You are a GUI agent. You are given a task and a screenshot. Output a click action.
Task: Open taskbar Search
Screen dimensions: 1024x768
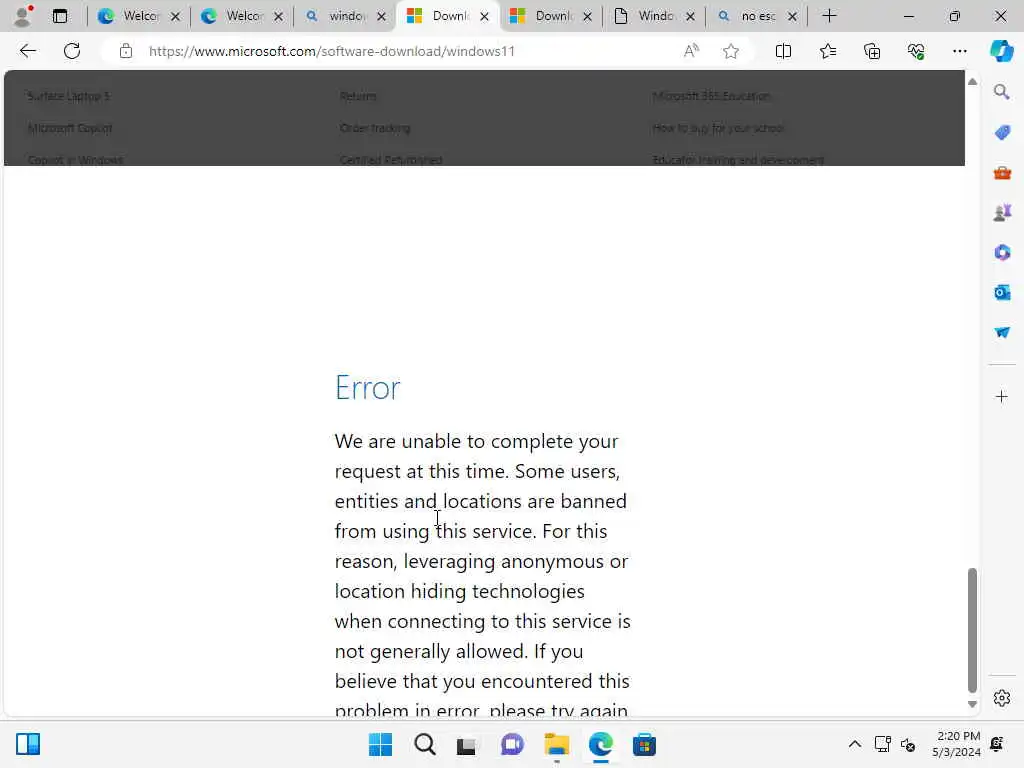click(424, 744)
